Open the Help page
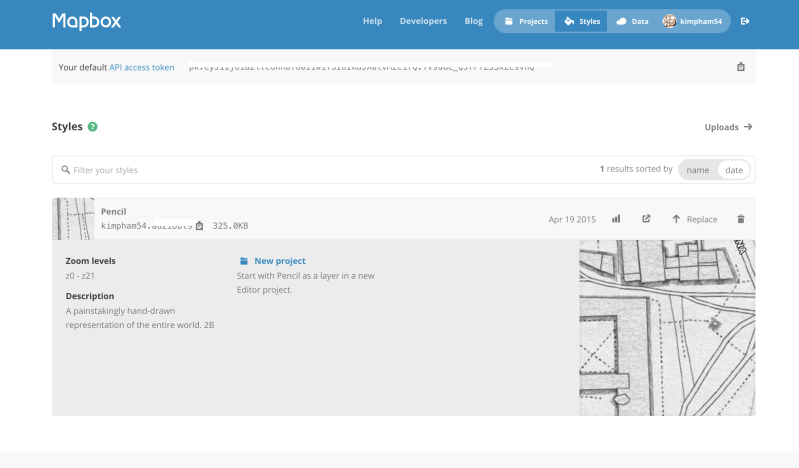This screenshot has width=799, height=468. 372,21
